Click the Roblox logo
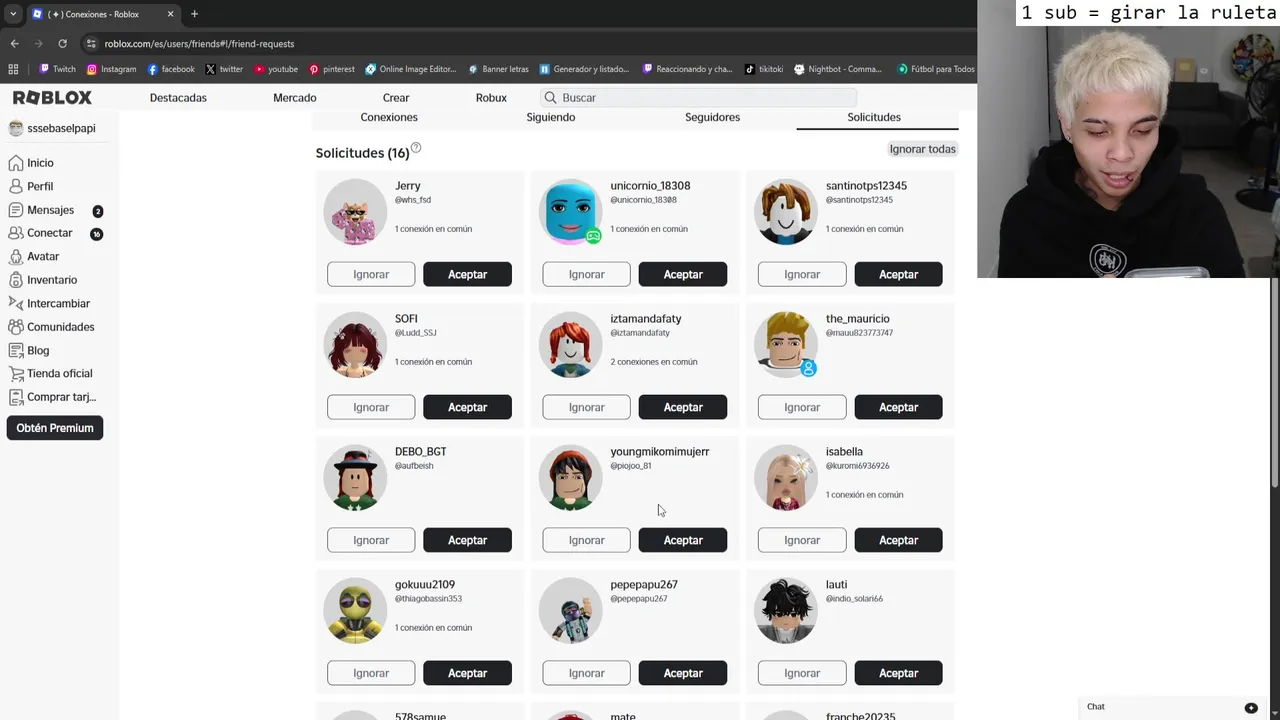 52,97
